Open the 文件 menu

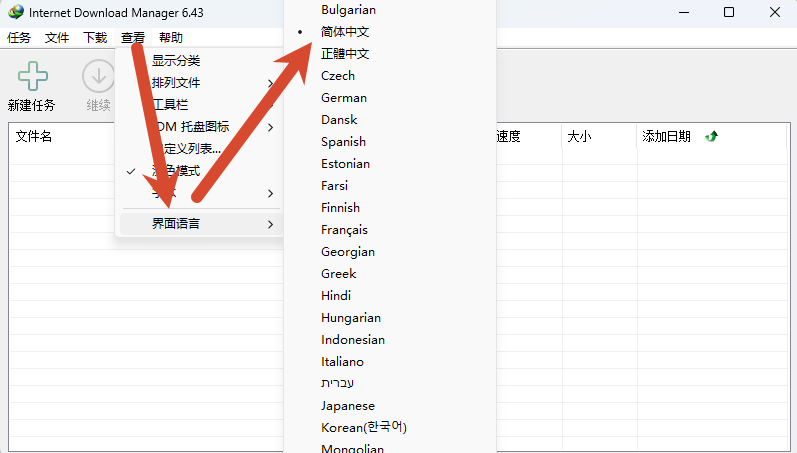point(57,38)
